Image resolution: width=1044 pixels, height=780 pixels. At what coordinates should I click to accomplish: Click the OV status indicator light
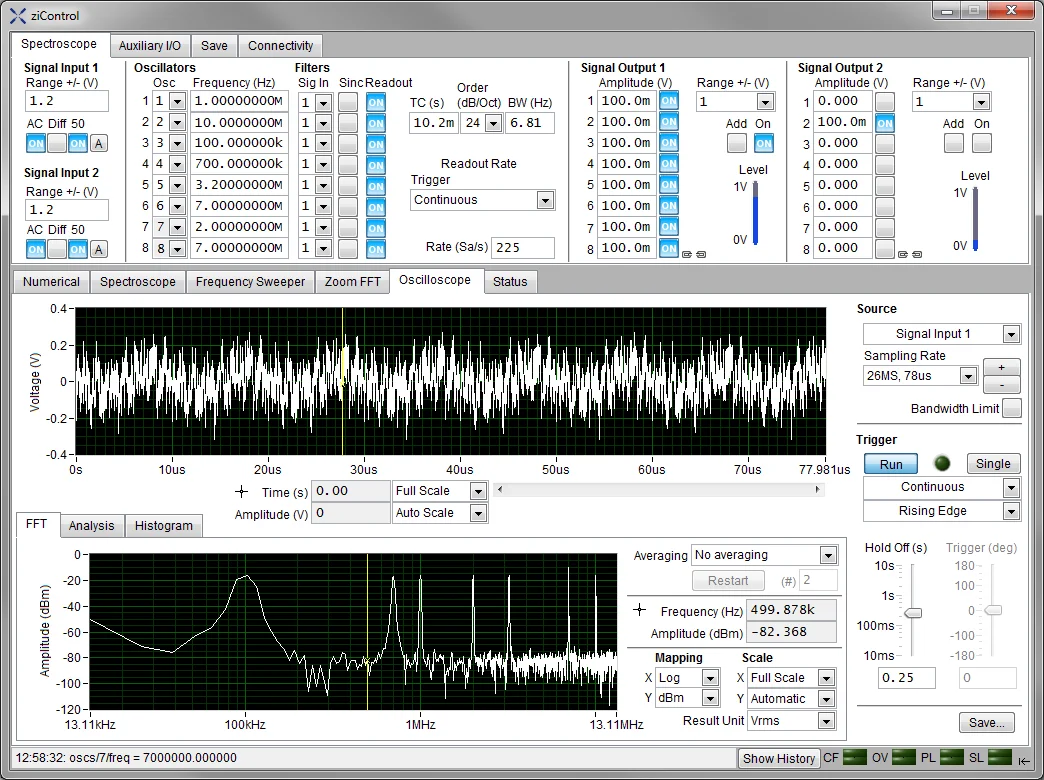[x=904, y=757]
